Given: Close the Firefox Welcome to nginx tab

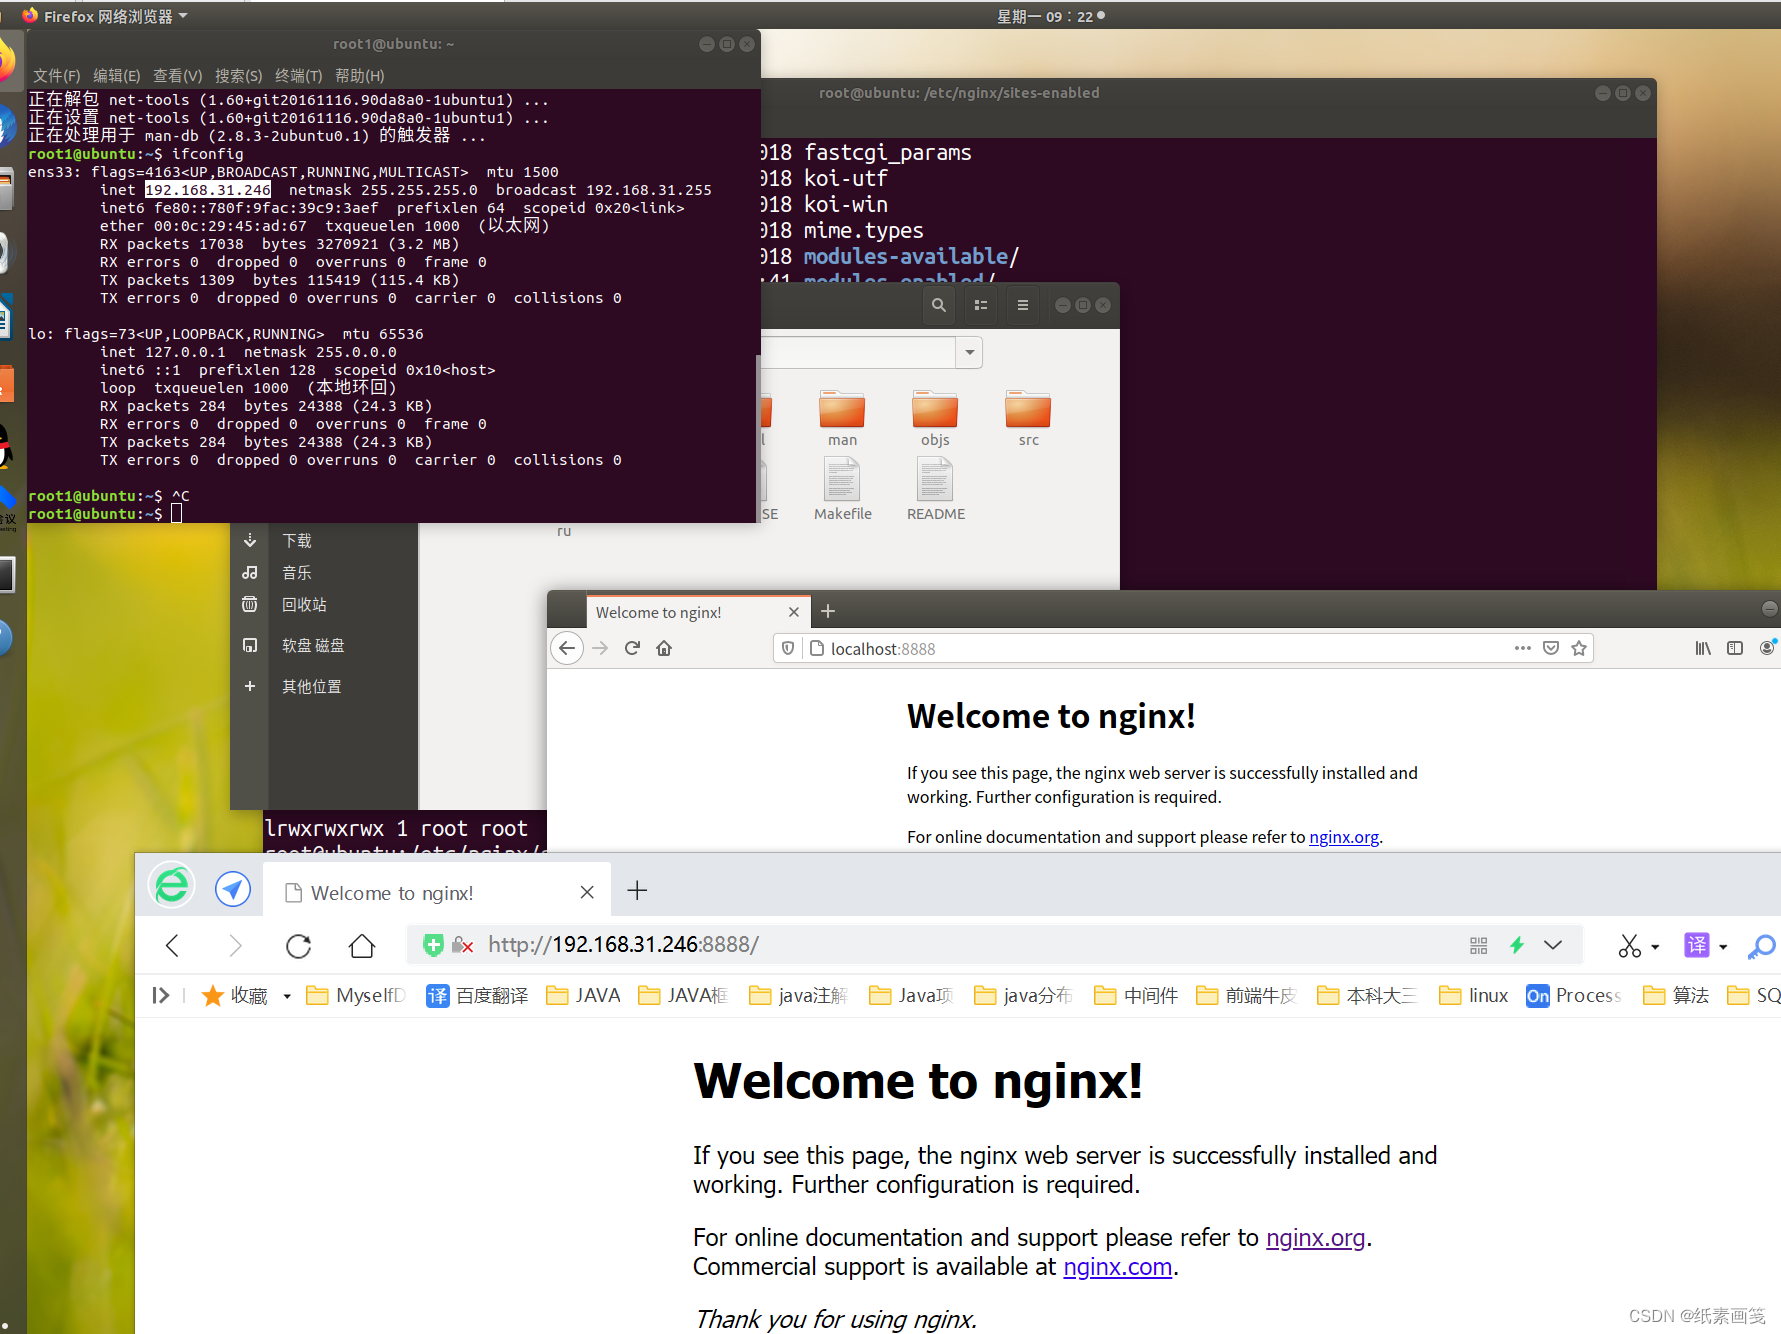Looking at the screenshot, I should 794,612.
